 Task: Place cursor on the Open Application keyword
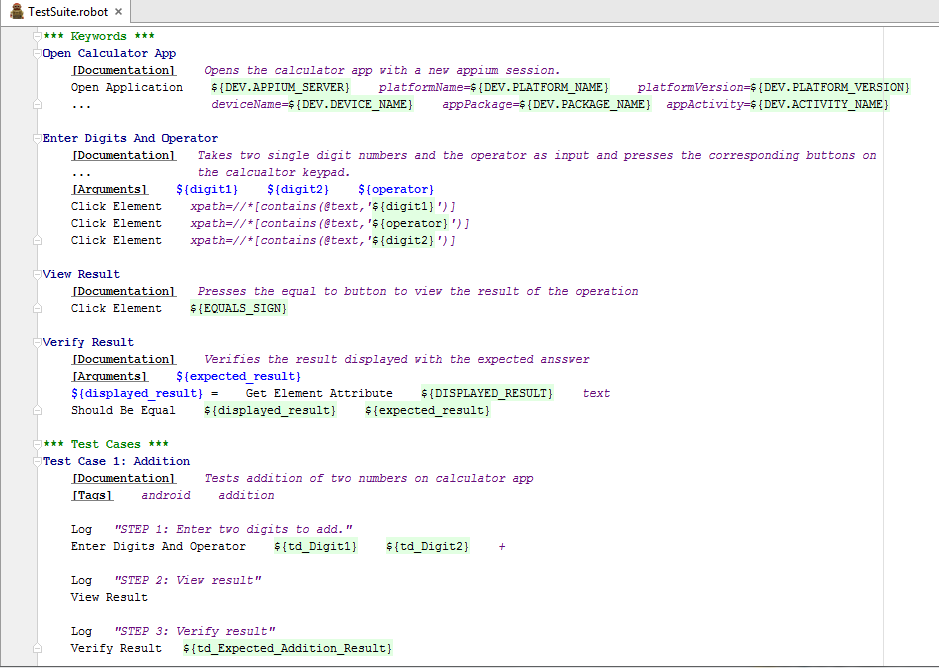(x=126, y=88)
